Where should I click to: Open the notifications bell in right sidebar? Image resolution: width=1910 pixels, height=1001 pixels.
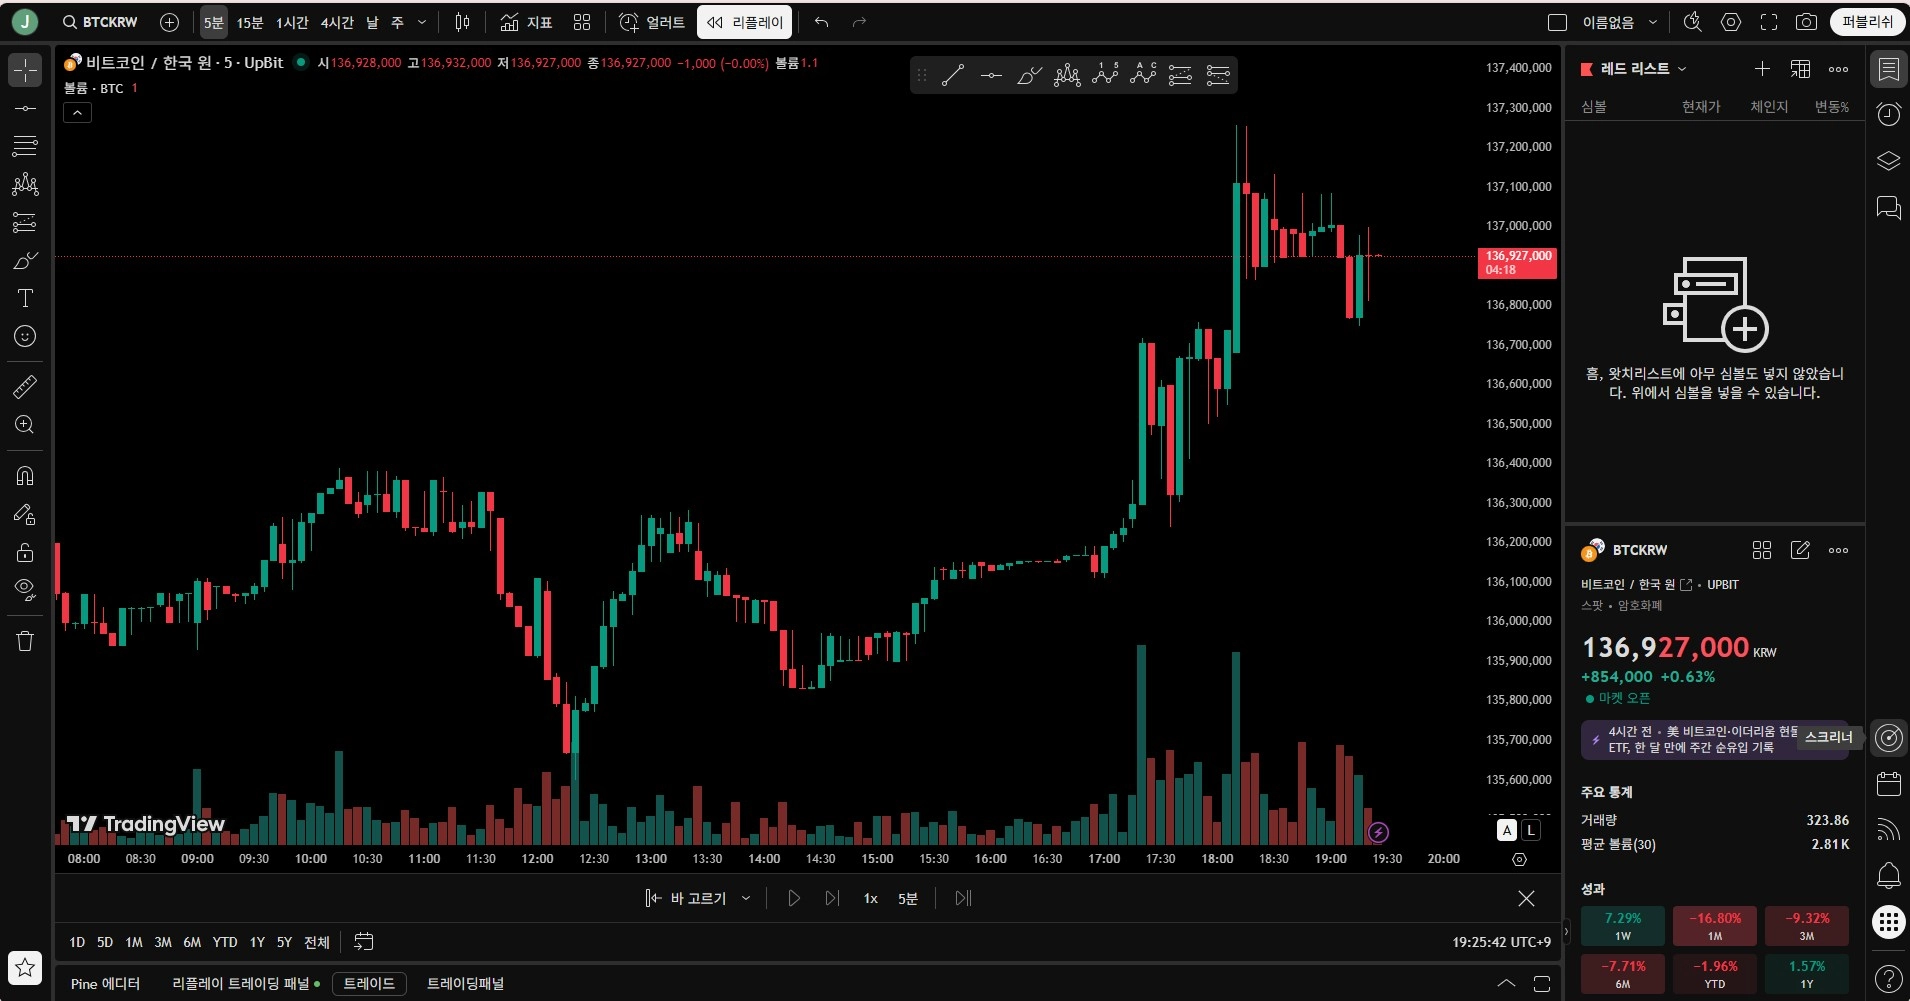tap(1888, 876)
